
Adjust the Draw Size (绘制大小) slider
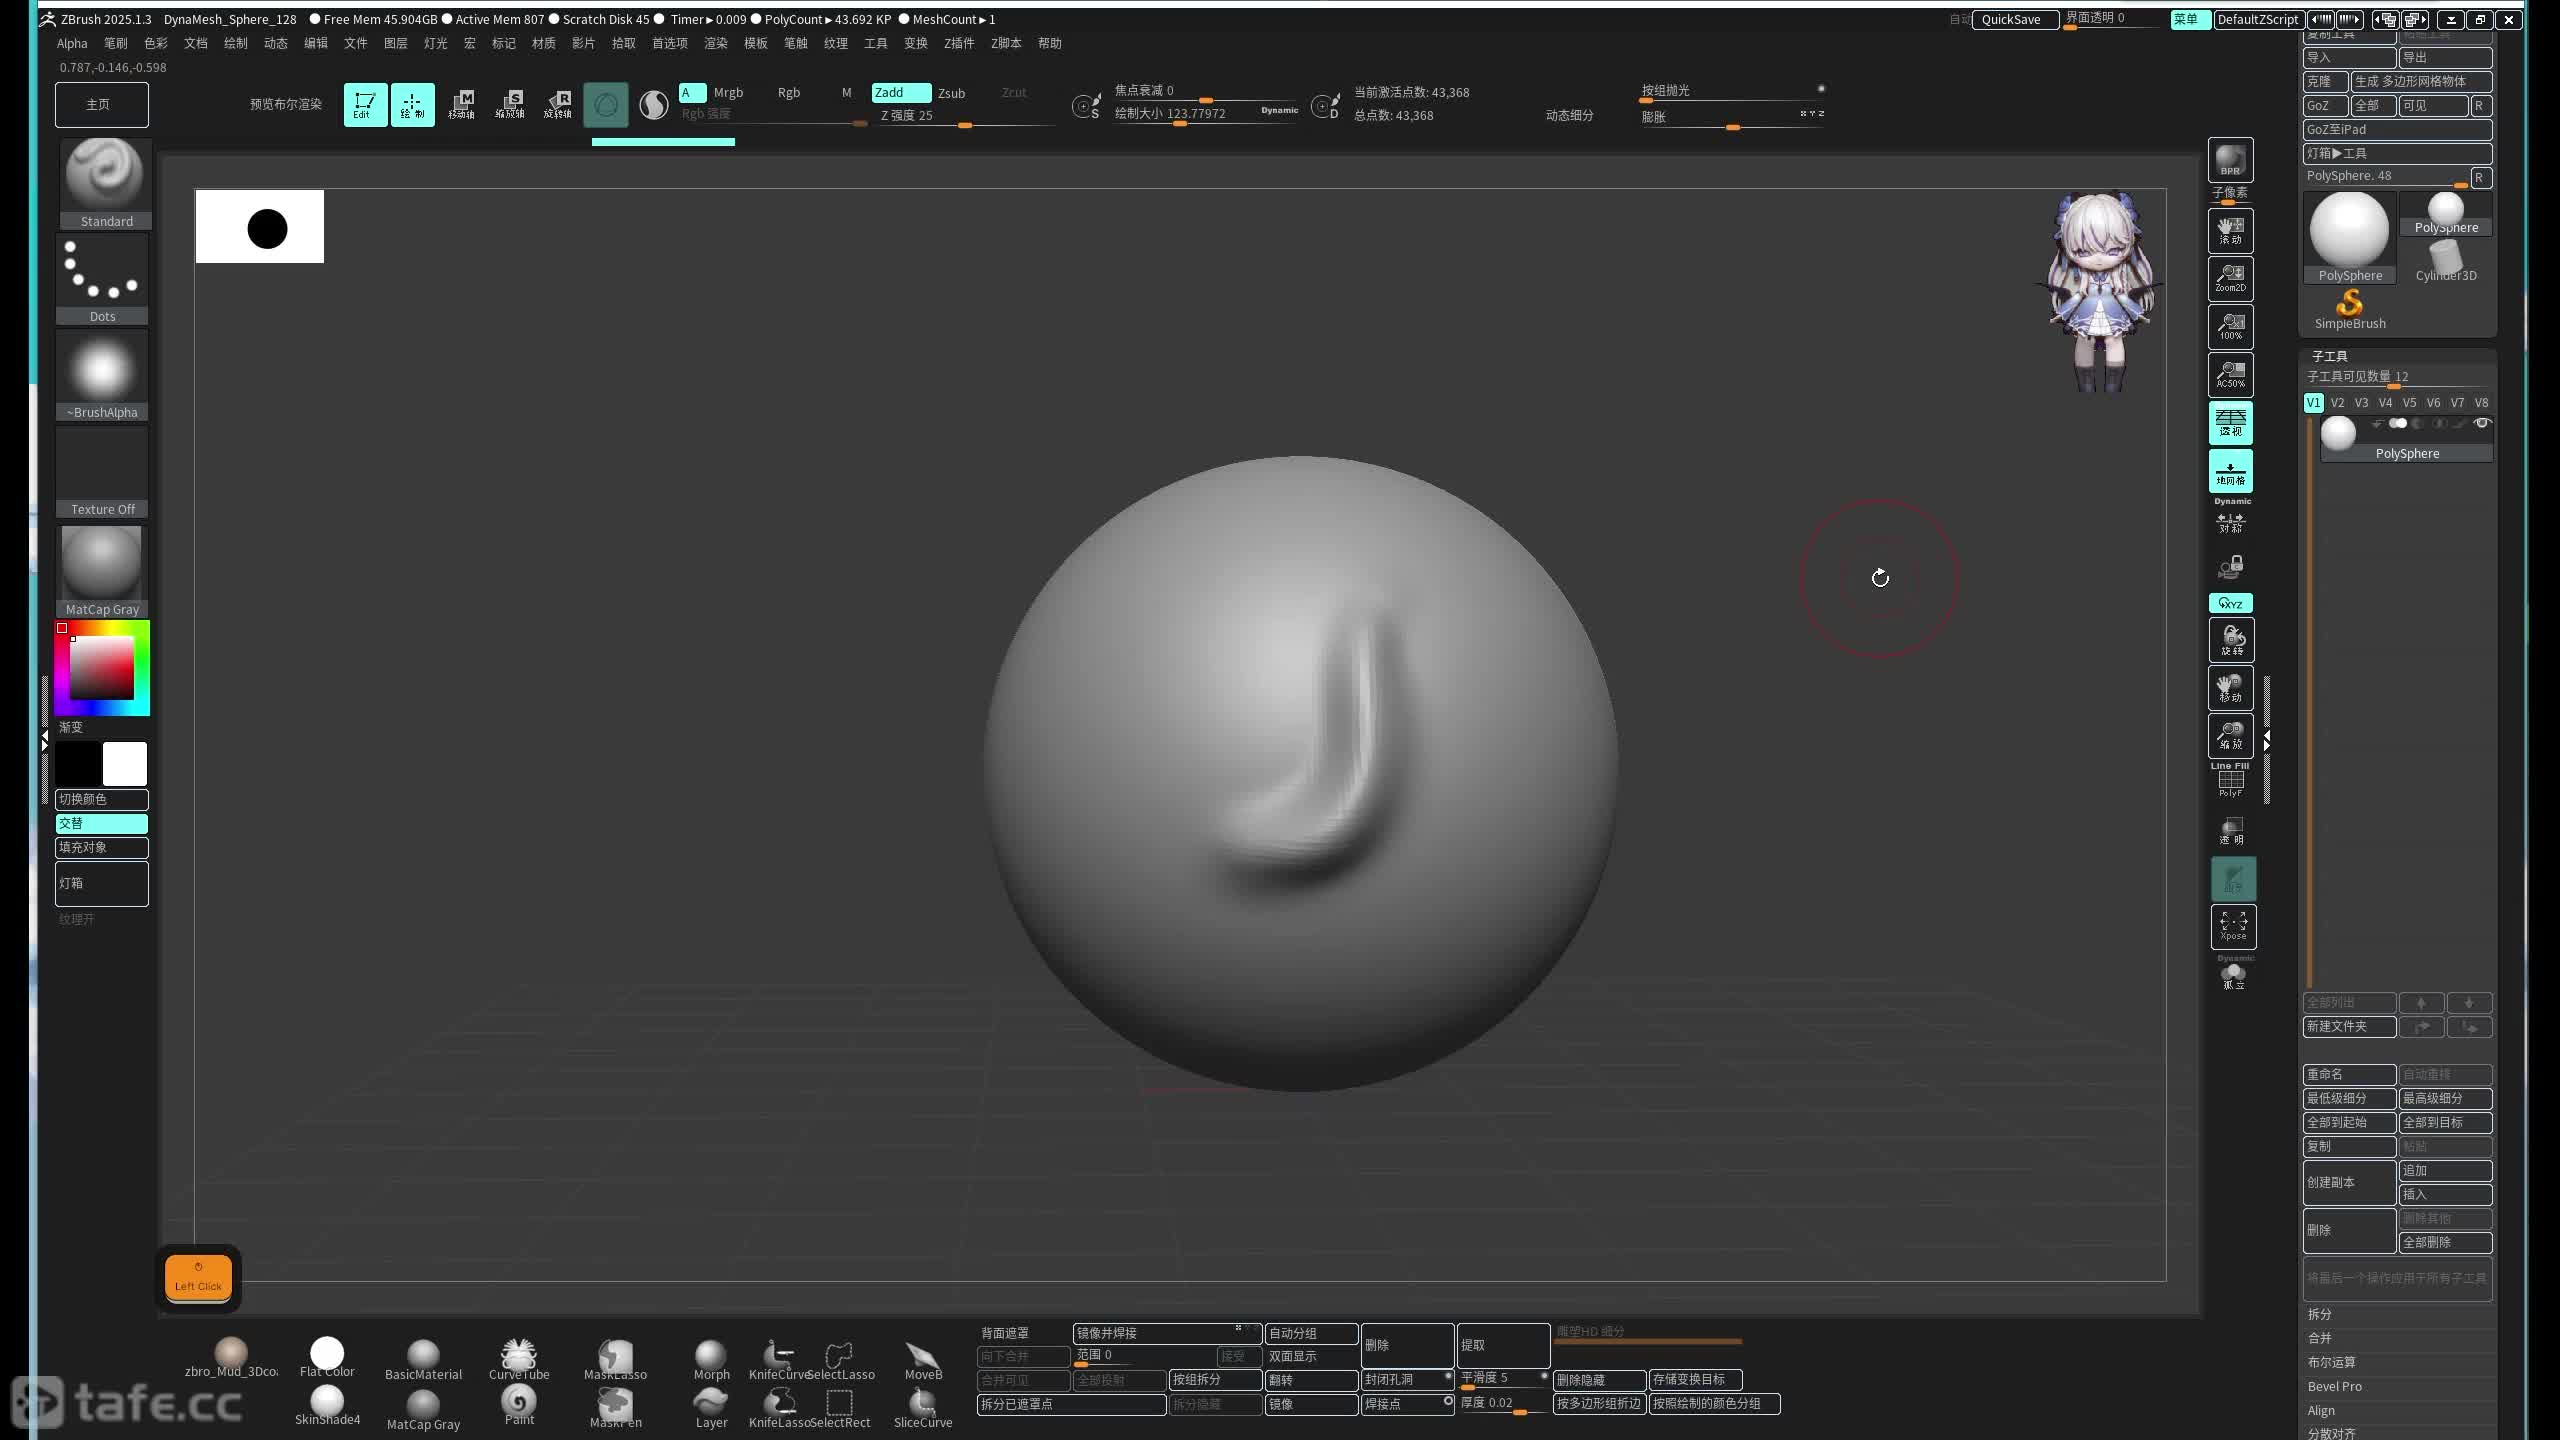click(x=1205, y=114)
